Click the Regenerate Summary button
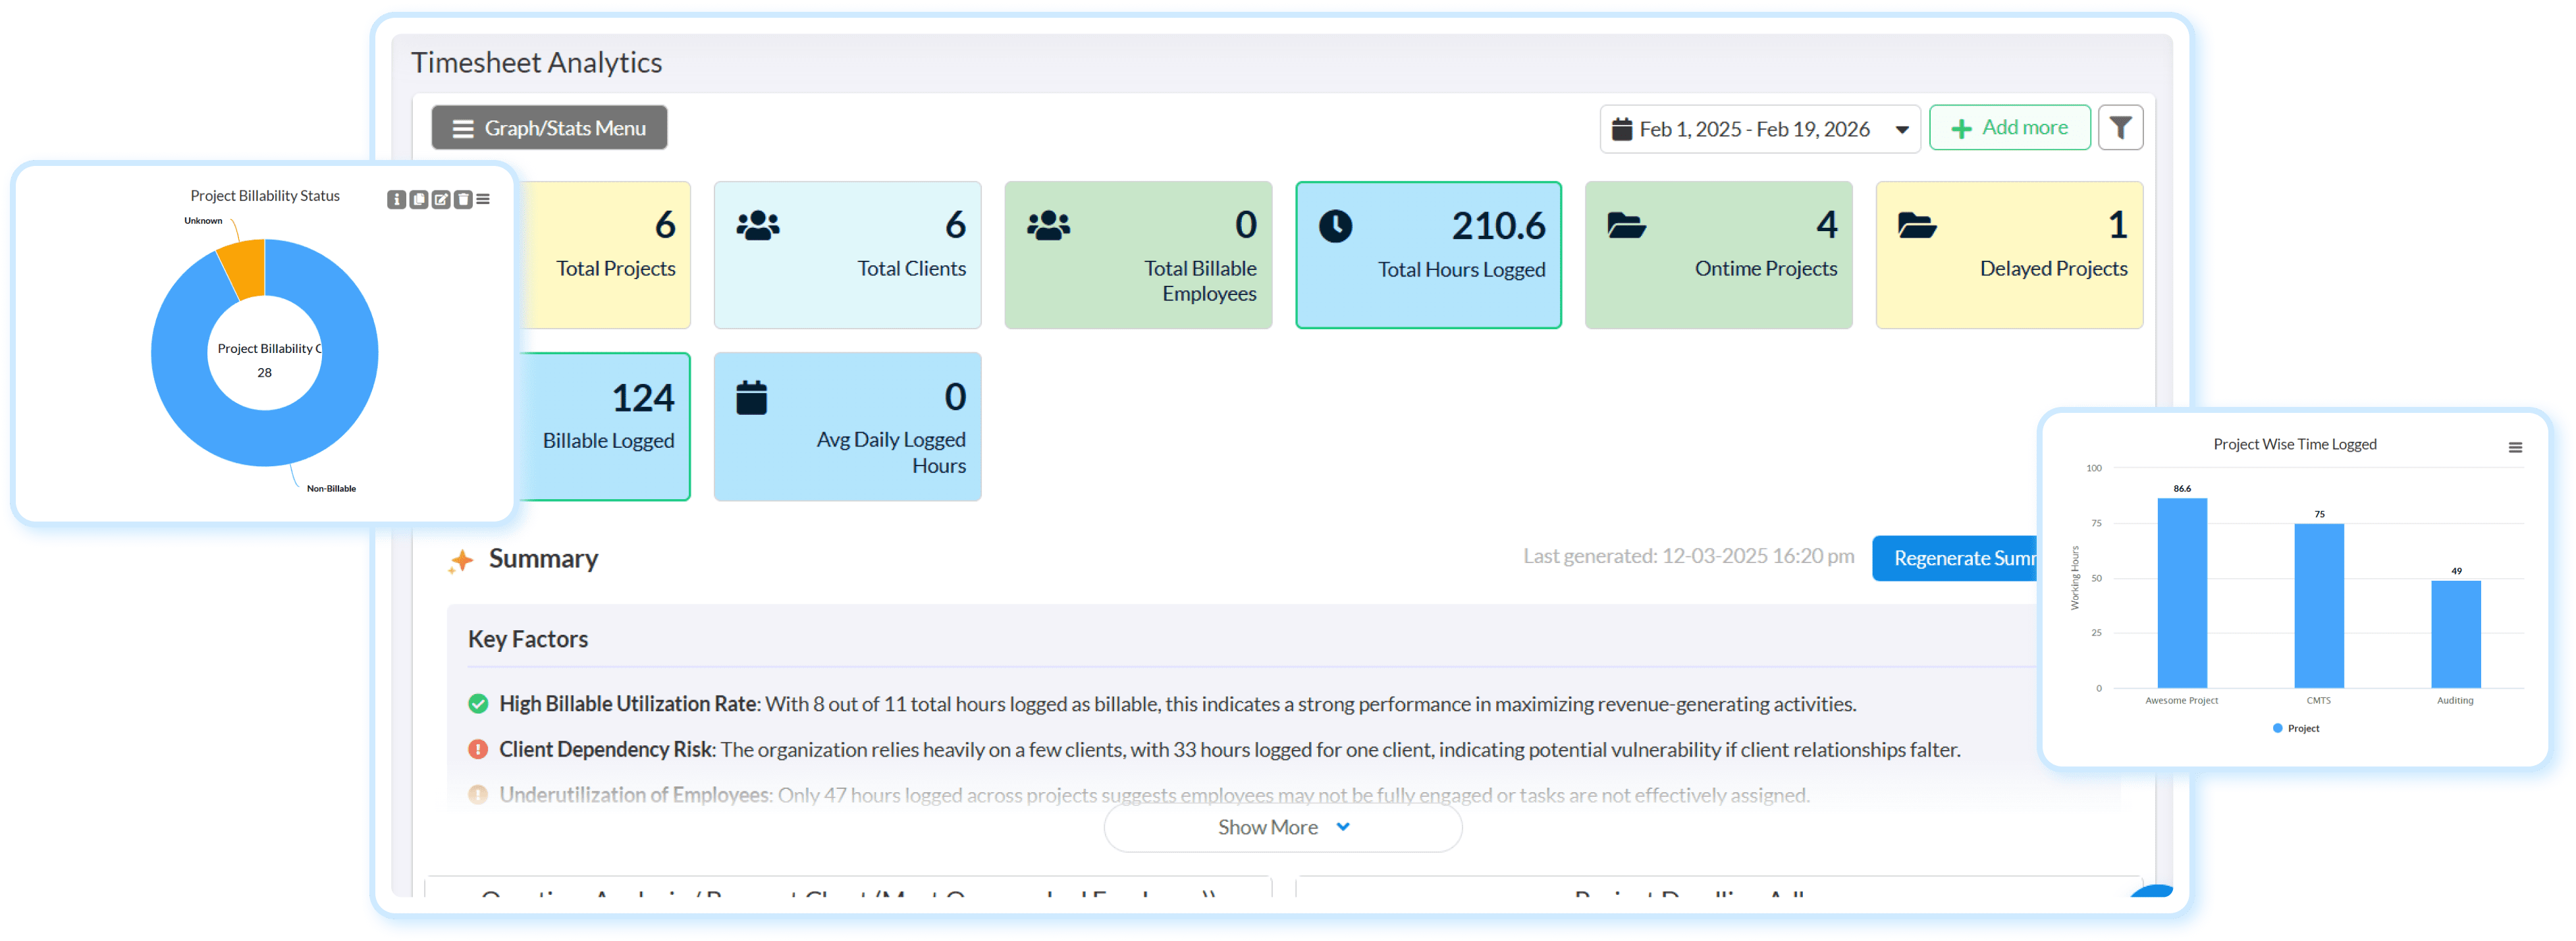 pos(1955,558)
